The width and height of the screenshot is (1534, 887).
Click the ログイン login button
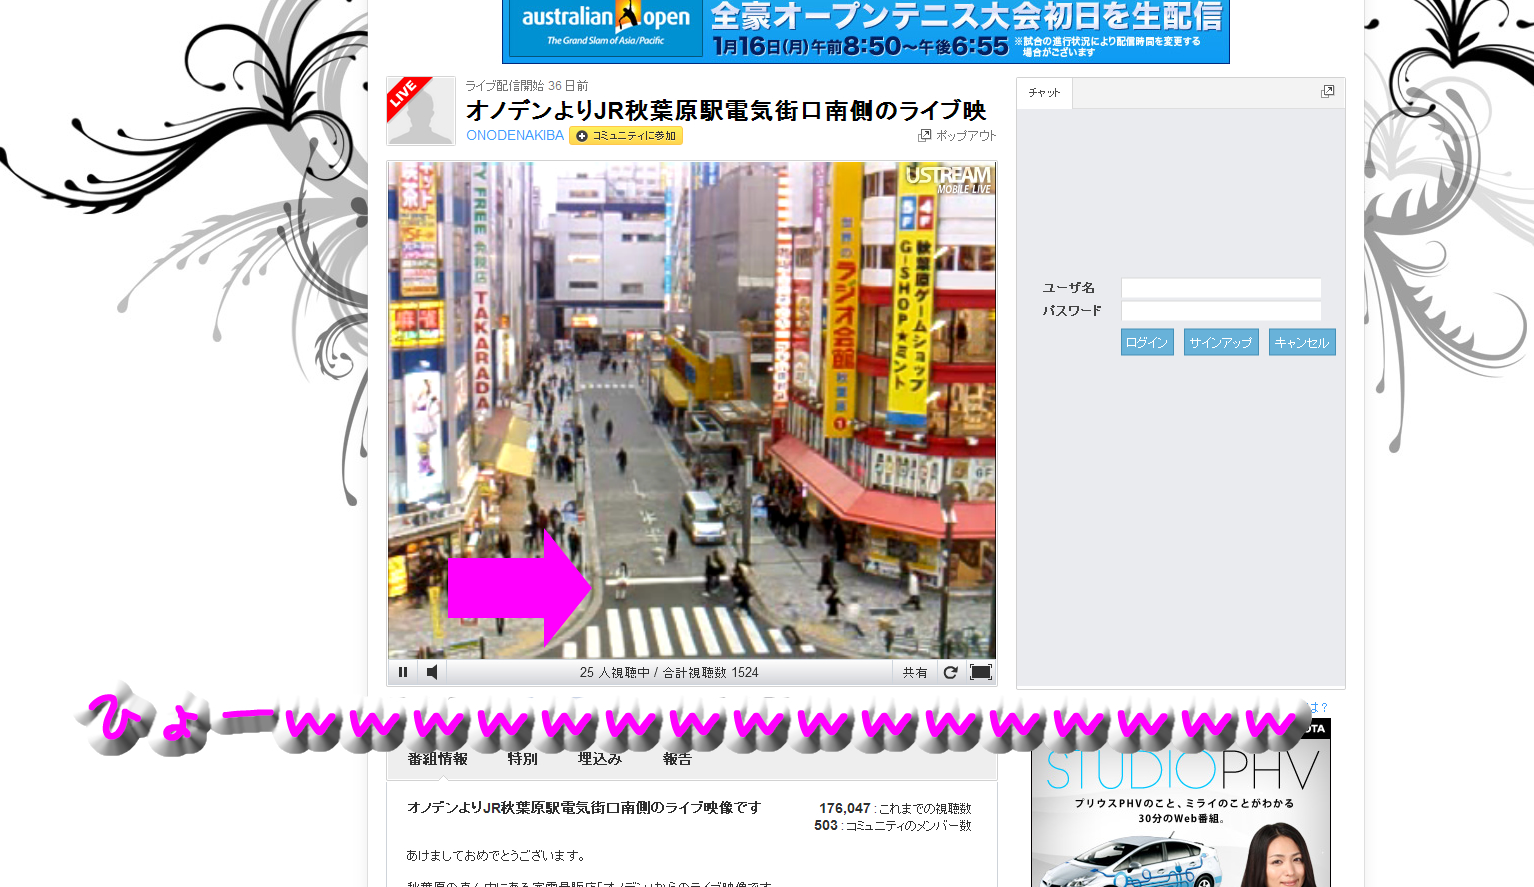click(1147, 342)
